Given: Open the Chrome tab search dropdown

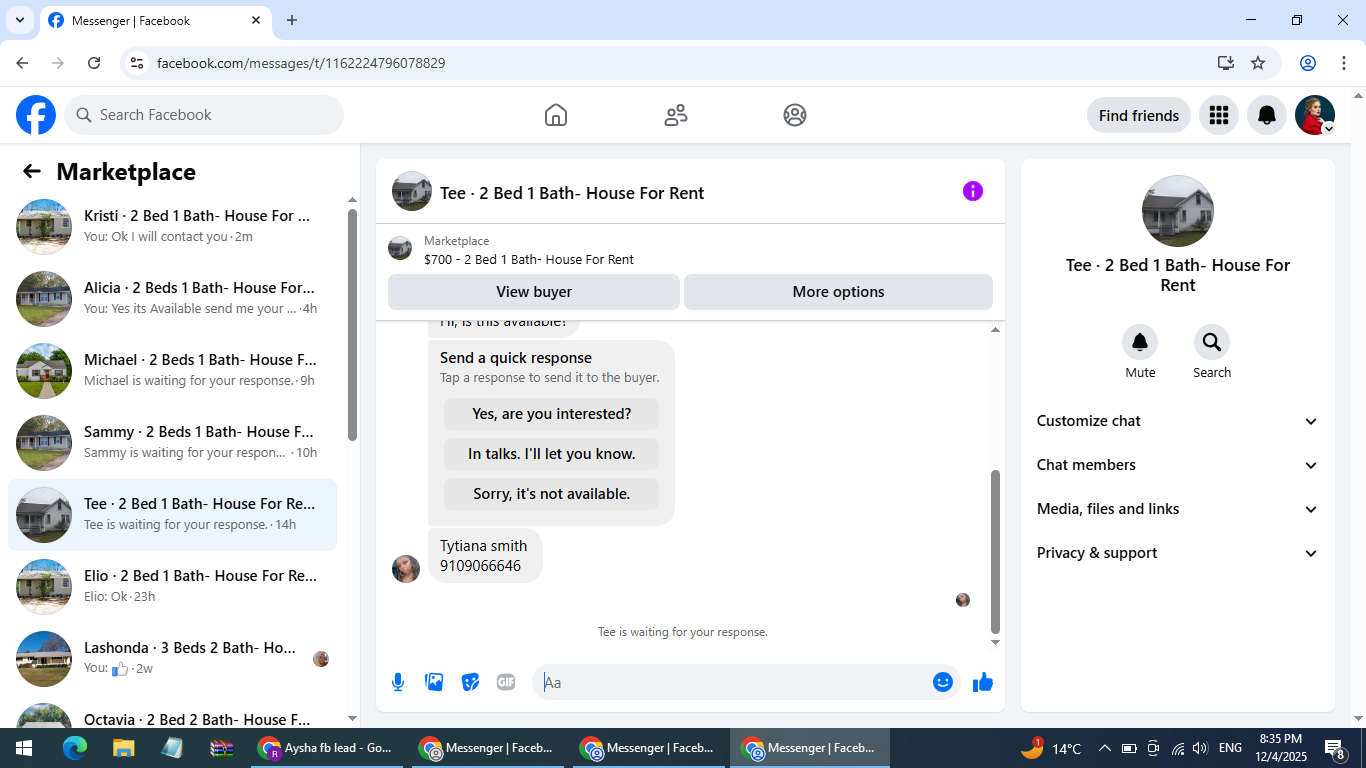Looking at the screenshot, I should 19,20.
